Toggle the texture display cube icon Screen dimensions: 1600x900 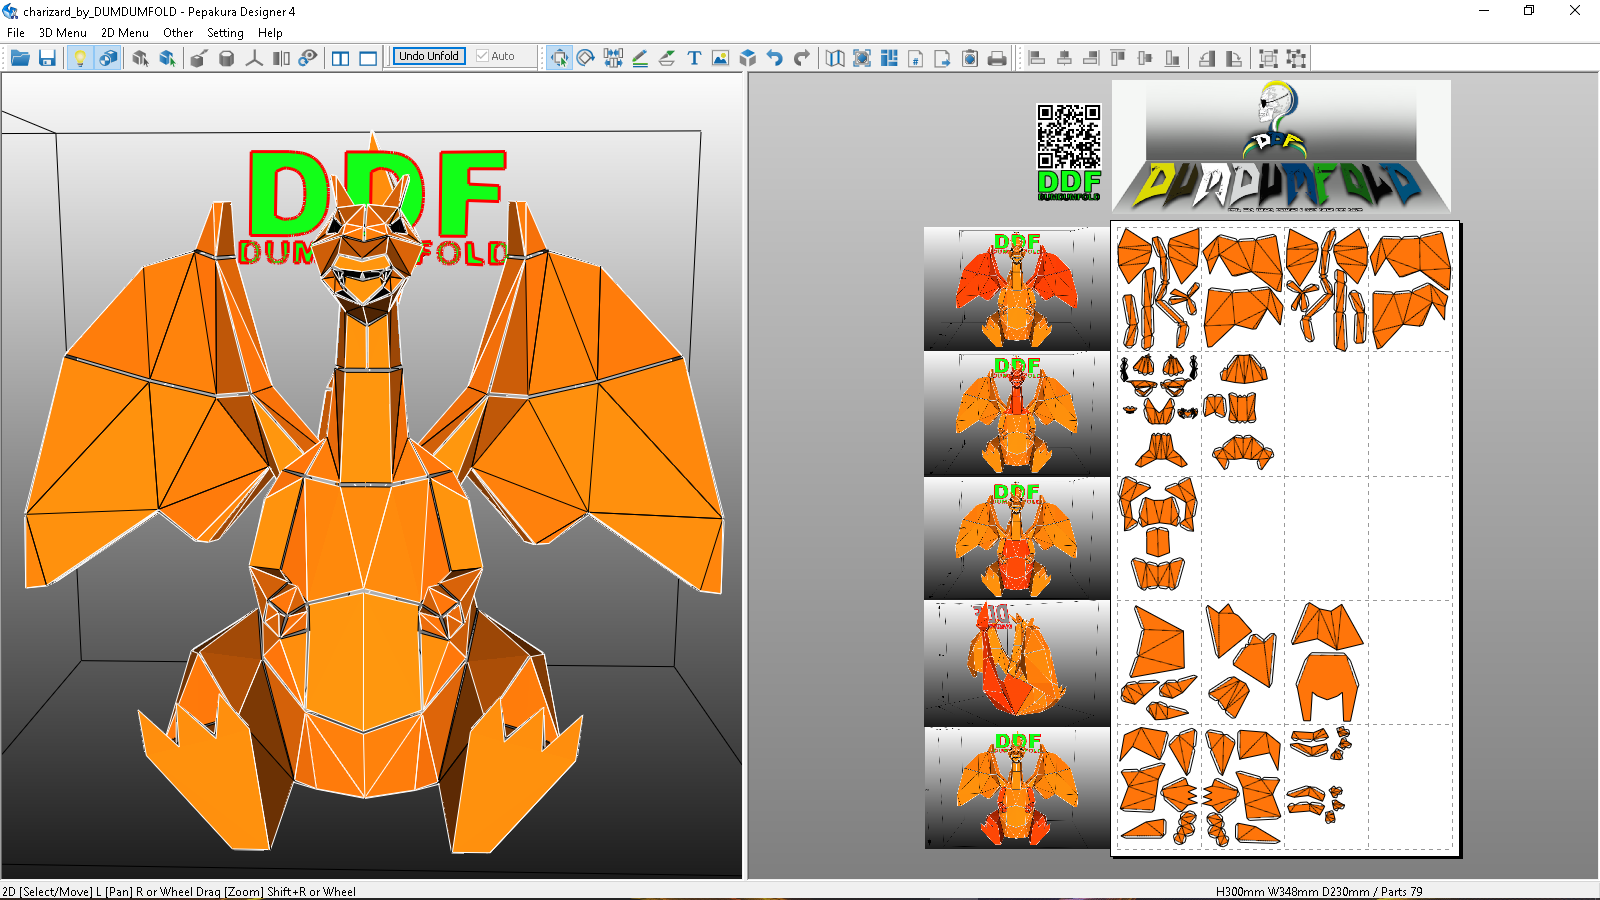tap(107, 58)
